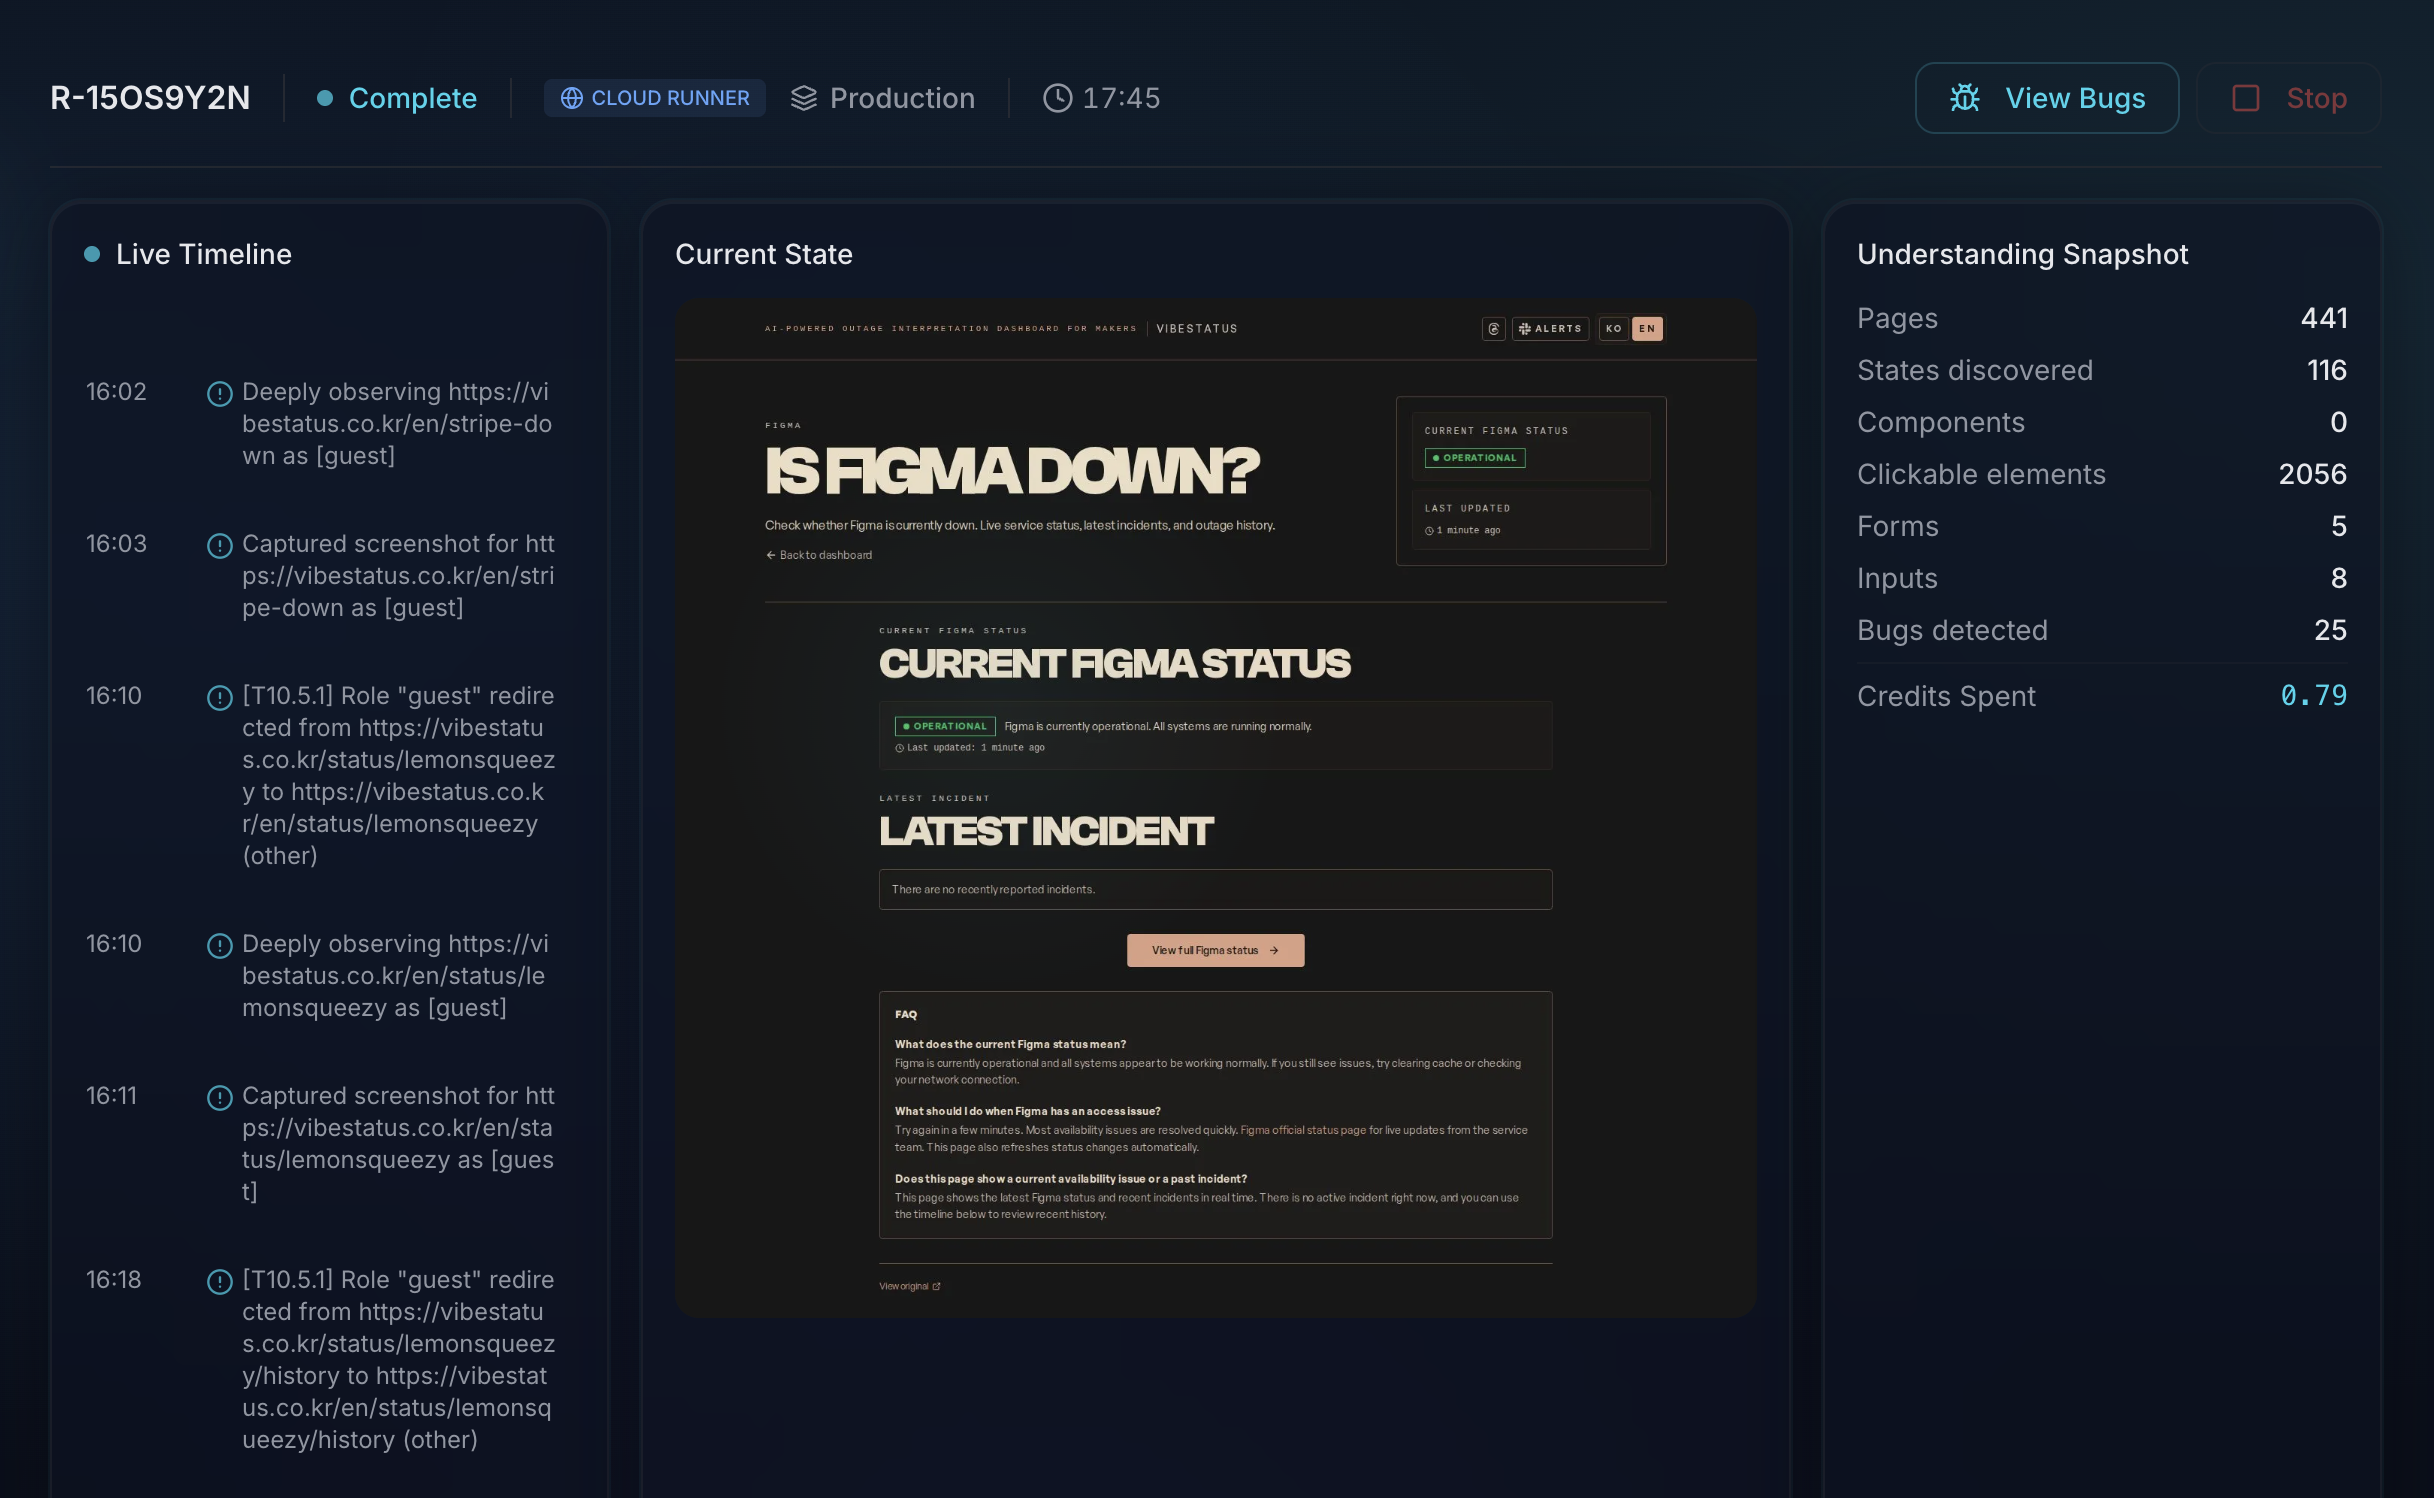Viewport: 2434px width, 1498px height.
Task: Switch preview language to KO
Action: 1613,328
